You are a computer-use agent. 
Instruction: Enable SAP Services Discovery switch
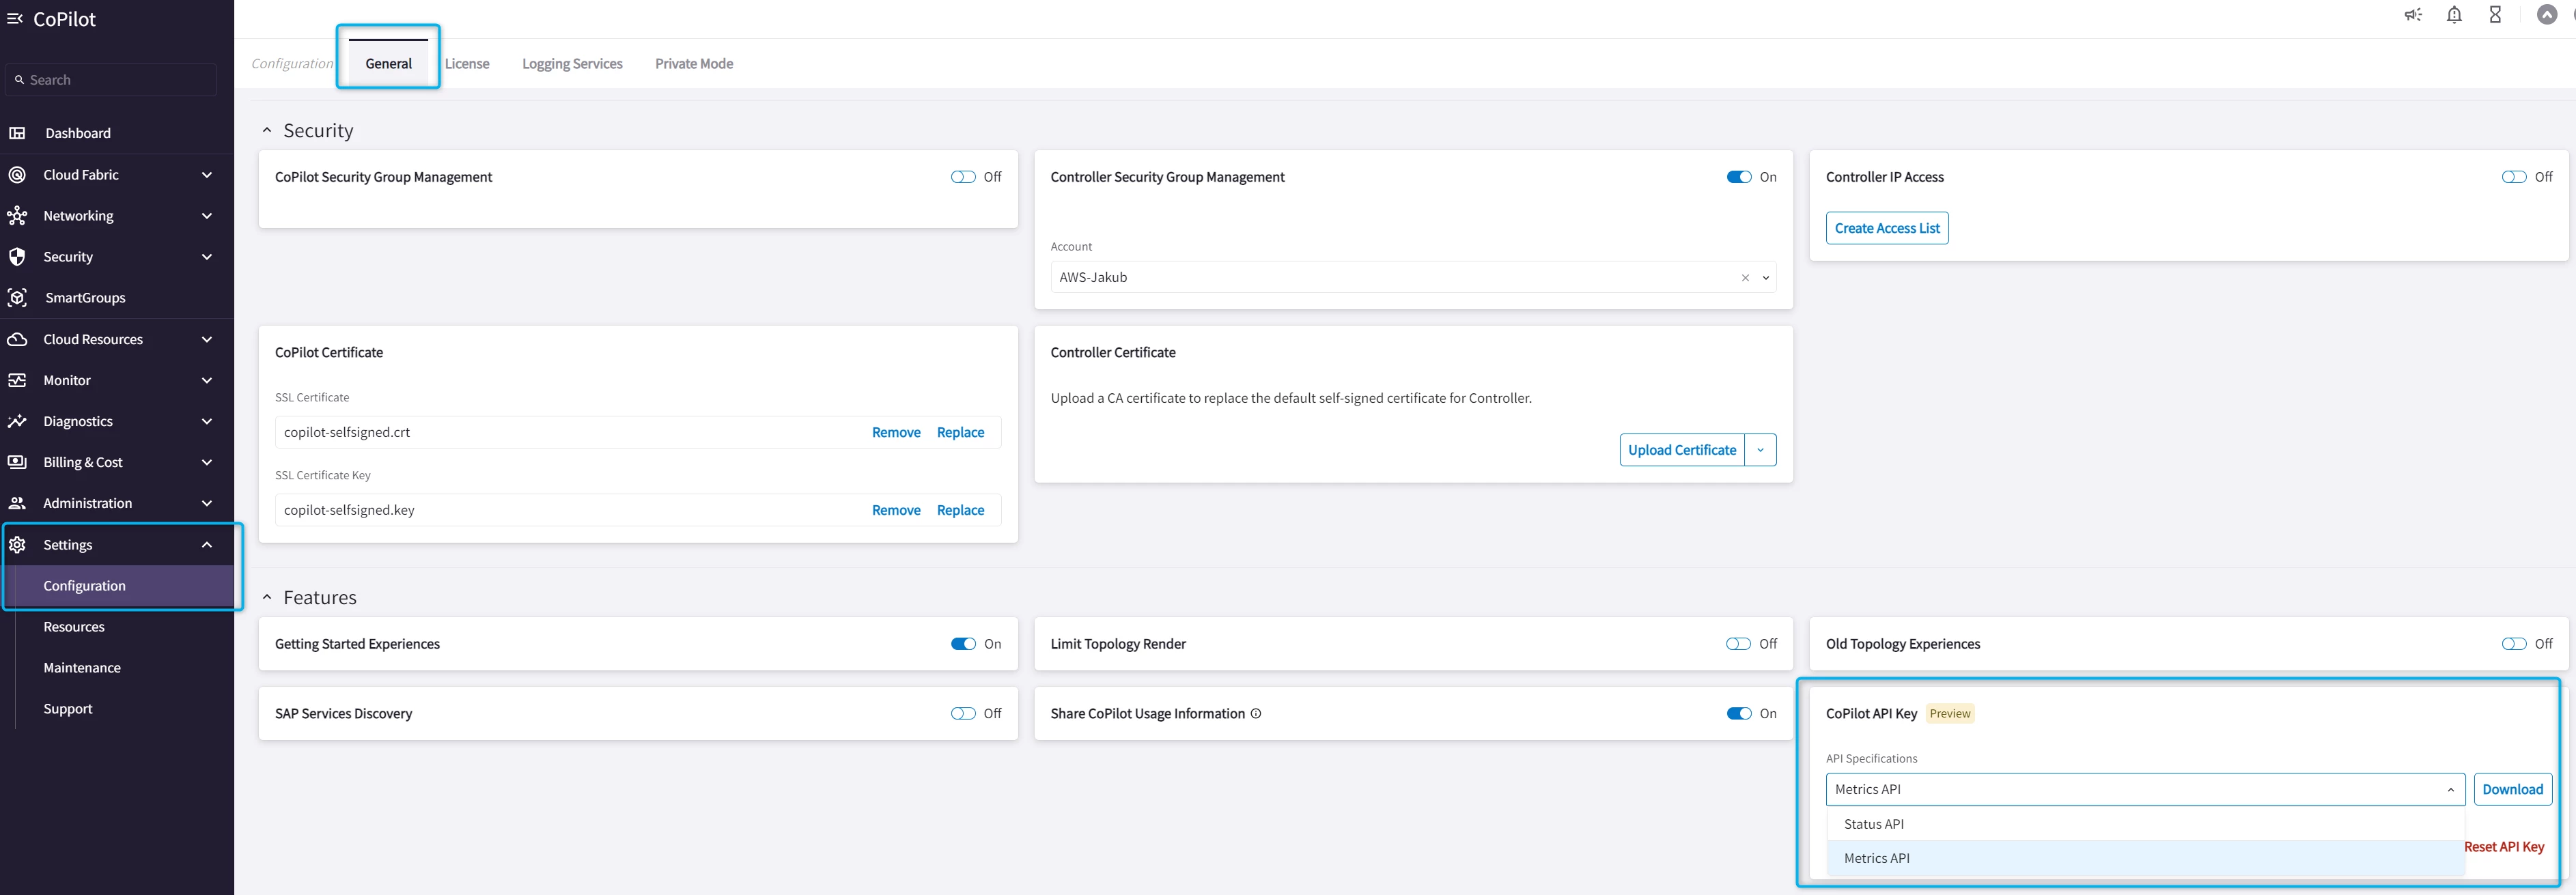pyautogui.click(x=963, y=714)
